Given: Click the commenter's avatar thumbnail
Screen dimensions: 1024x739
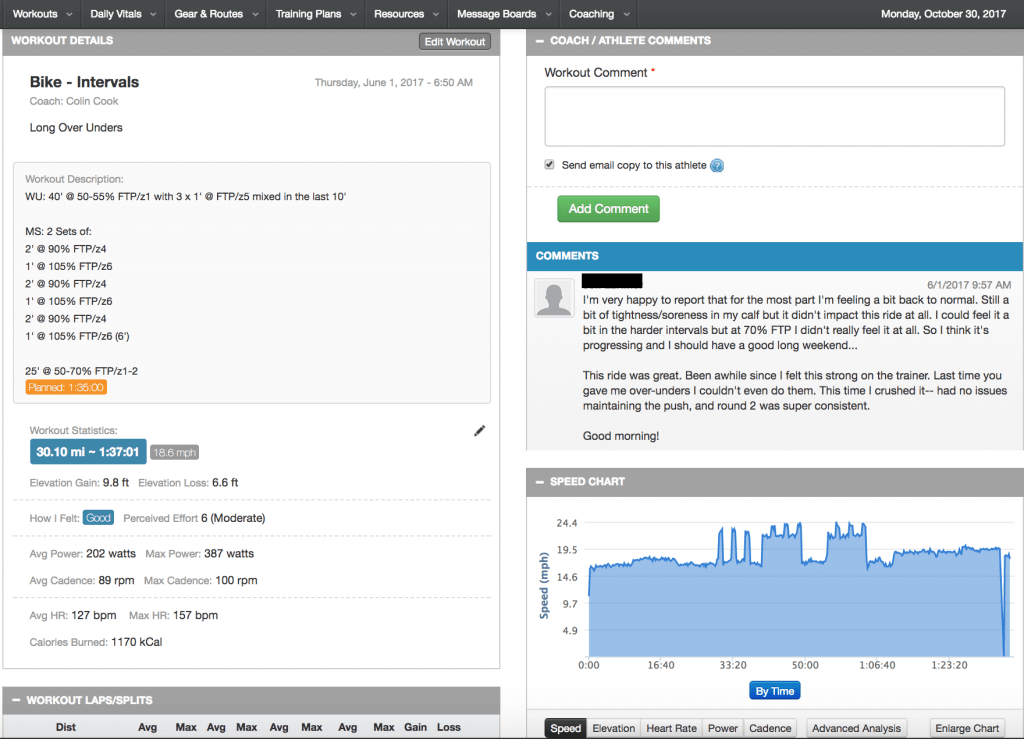Looking at the screenshot, I should coord(554,298).
